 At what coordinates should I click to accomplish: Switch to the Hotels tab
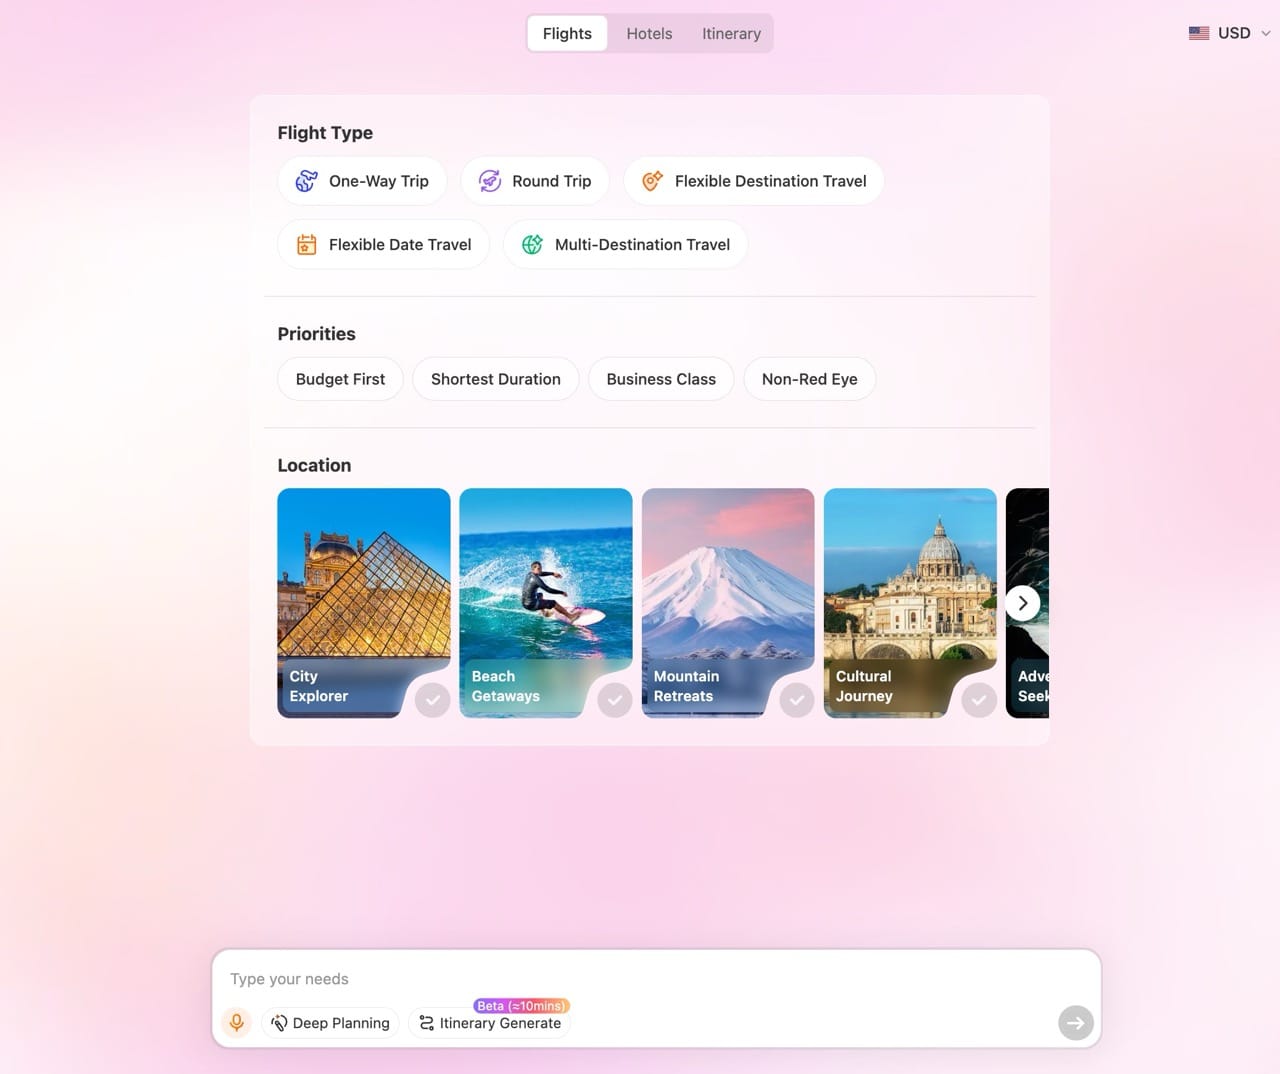point(649,33)
